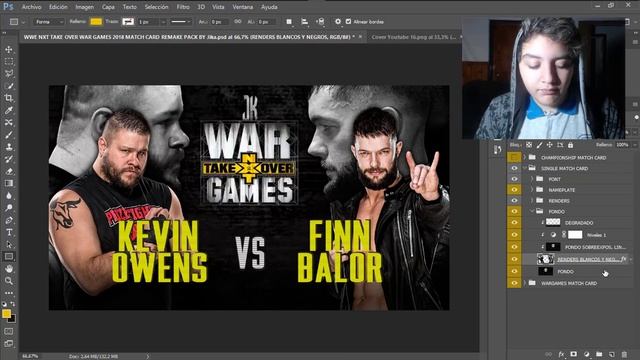This screenshot has width=640, height=360.
Task: Select the Move tool
Action: (9, 49)
